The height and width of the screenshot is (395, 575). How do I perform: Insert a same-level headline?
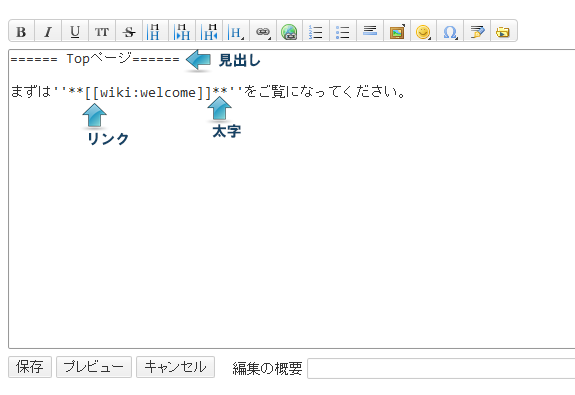click(155, 32)
